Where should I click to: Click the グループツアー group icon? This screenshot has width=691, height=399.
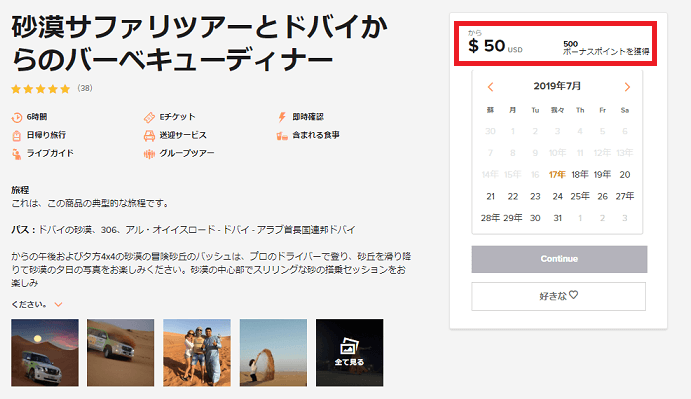pos(149,154)
